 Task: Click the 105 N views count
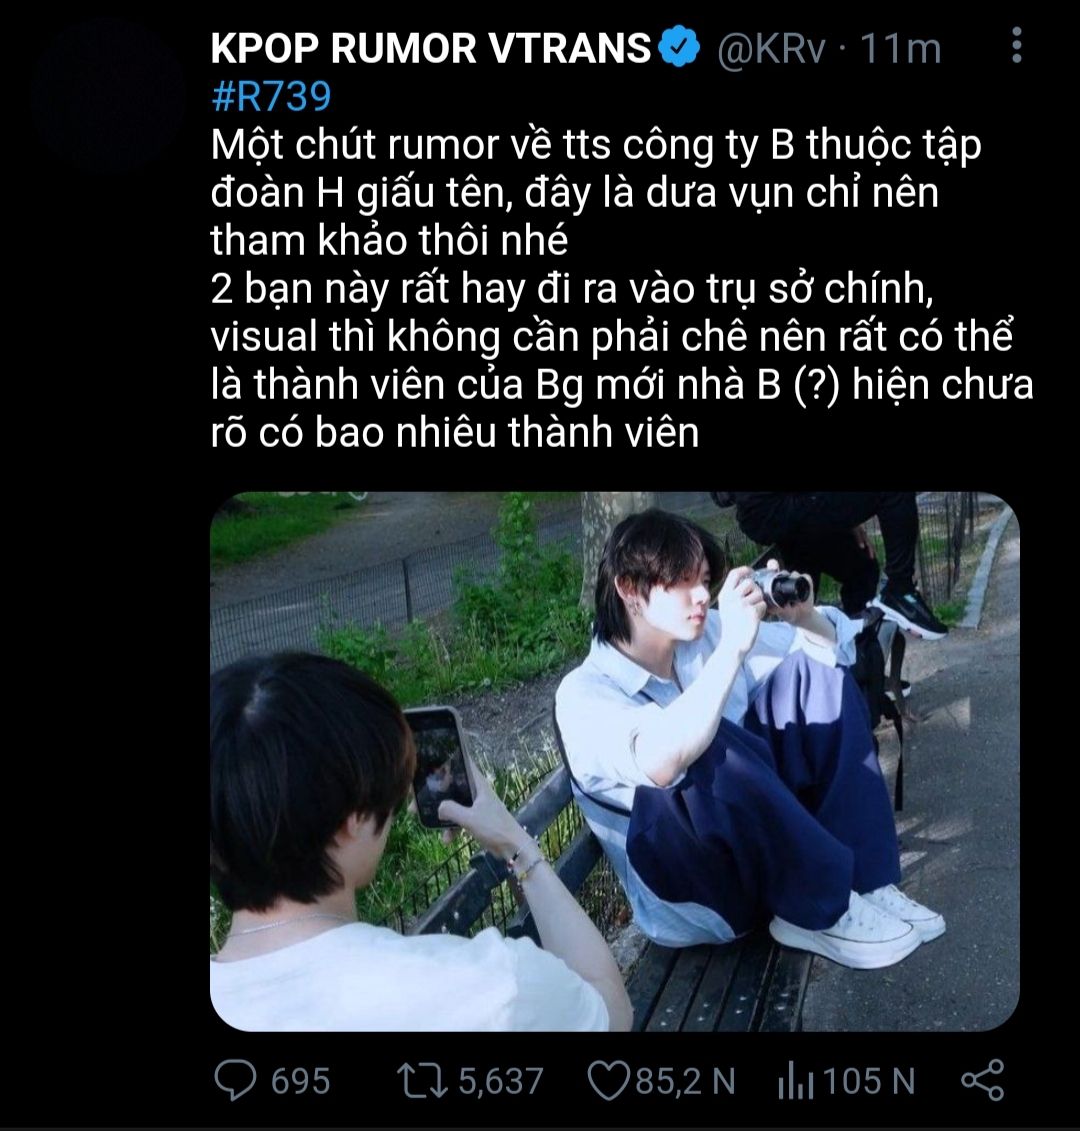click(x=868, y=1081)
